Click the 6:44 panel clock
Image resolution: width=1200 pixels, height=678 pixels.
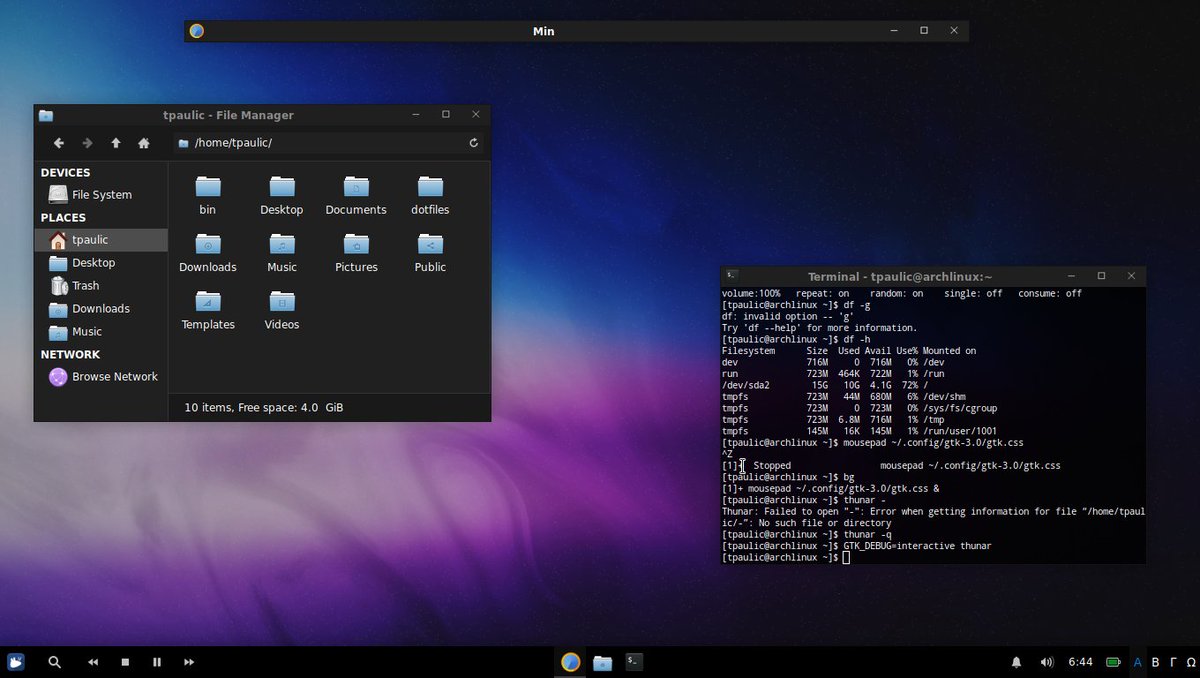tap(1080, 662)
